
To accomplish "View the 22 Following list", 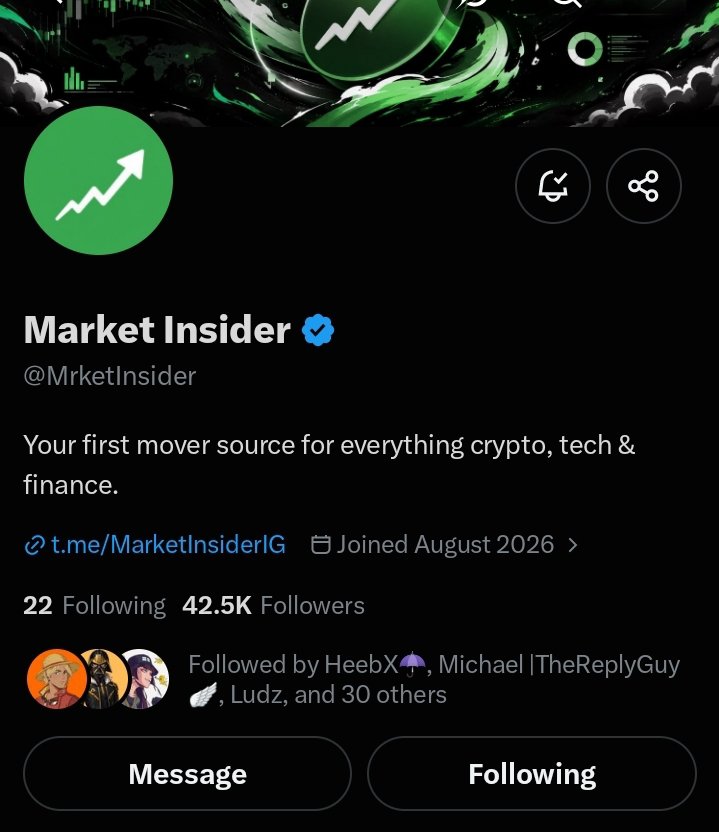I will pyautogui.click(x=94, y=605).
